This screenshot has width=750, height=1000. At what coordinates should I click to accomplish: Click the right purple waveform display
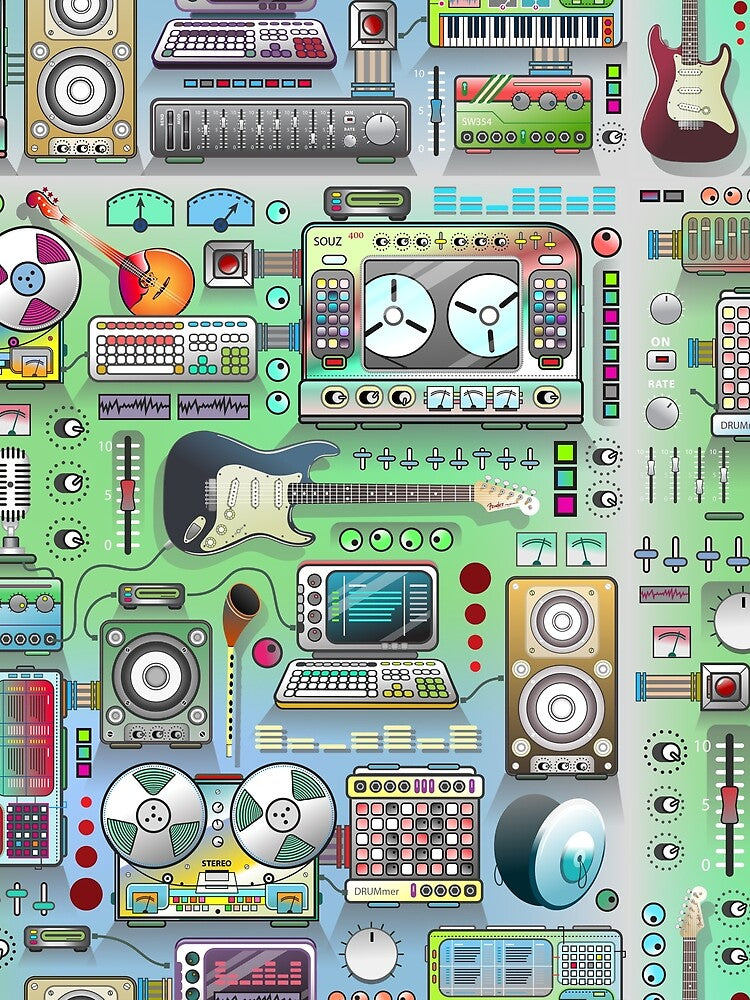point(214,406)
